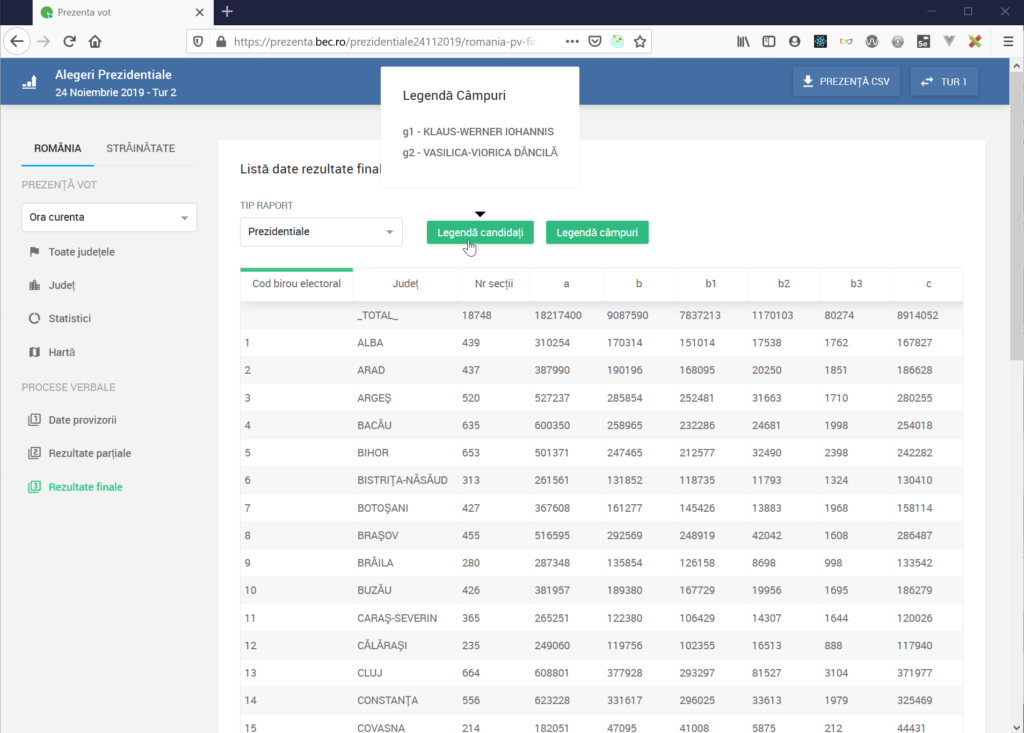Switch to the STRĂINĂTATE tab

pyautogui.click(x=140, y=148)
